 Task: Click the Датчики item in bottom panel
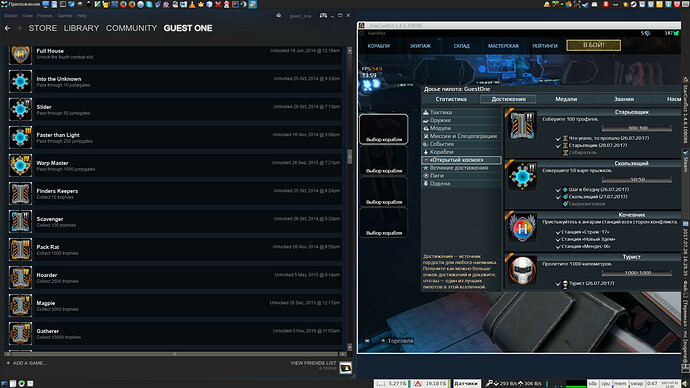pyautogui.click(x=466, y=384)
